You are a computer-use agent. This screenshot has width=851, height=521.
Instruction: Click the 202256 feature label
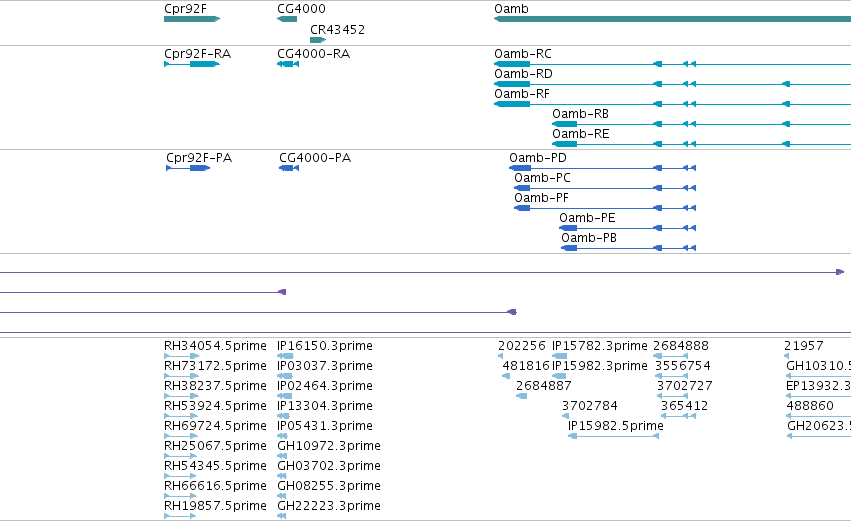(x=522, y=346)
